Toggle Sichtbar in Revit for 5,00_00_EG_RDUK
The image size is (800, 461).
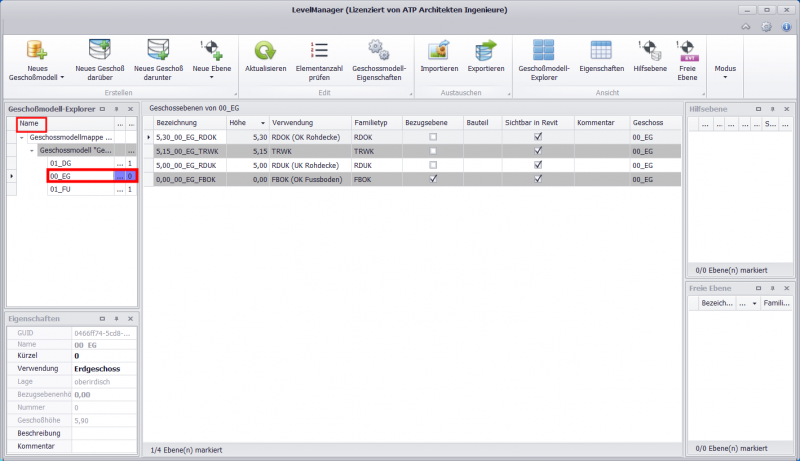pyautogui.click(x=538, y=165)
